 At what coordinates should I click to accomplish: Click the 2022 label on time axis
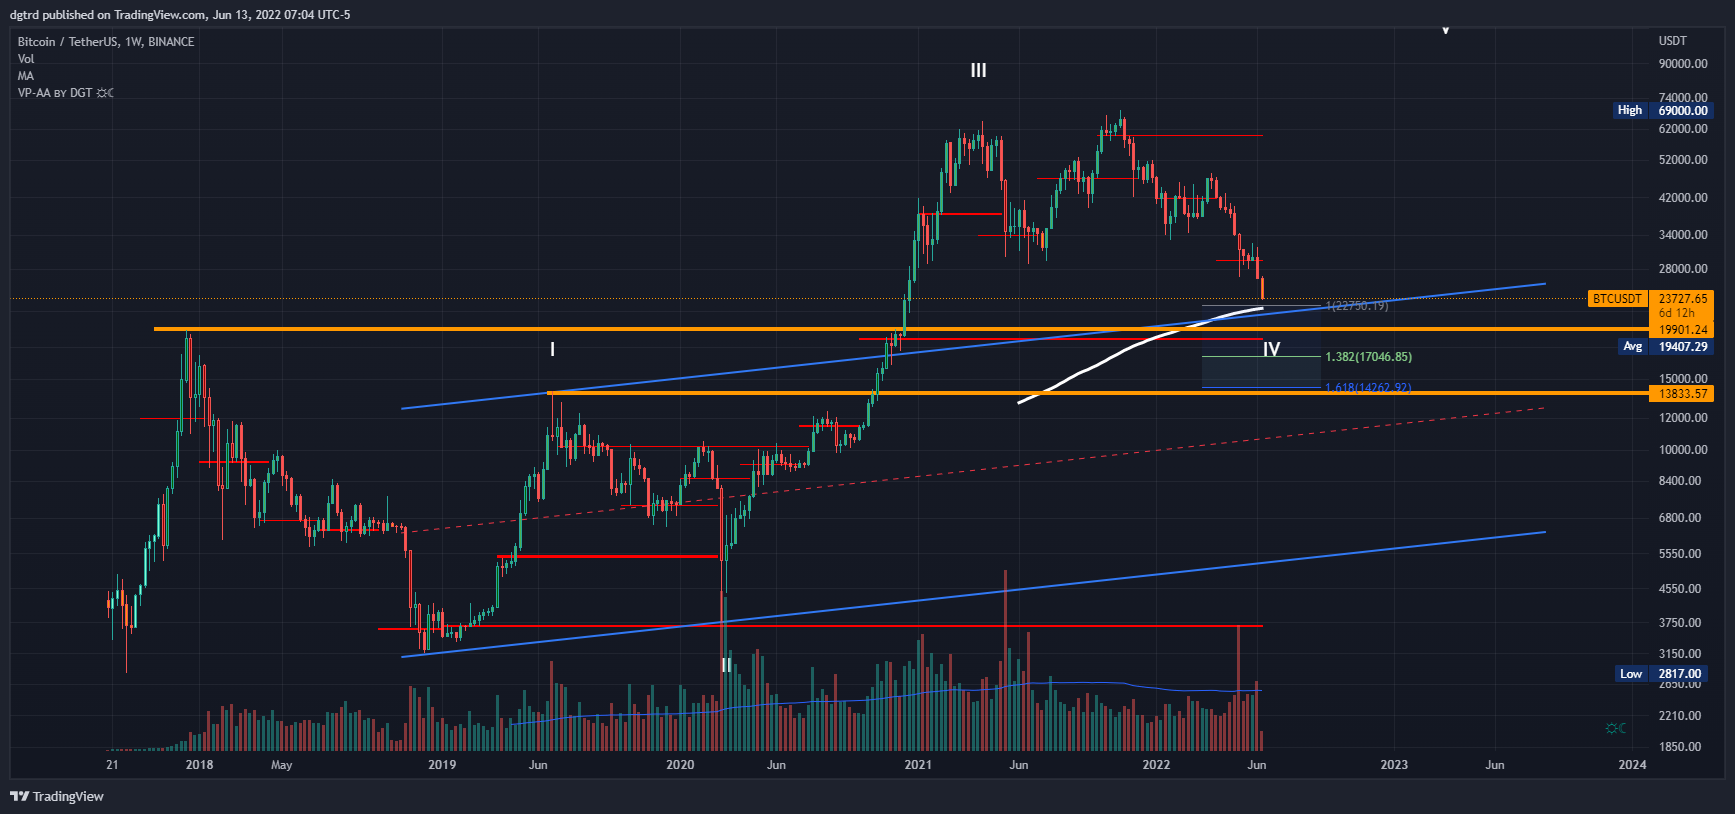click(x=1156, y=765)
